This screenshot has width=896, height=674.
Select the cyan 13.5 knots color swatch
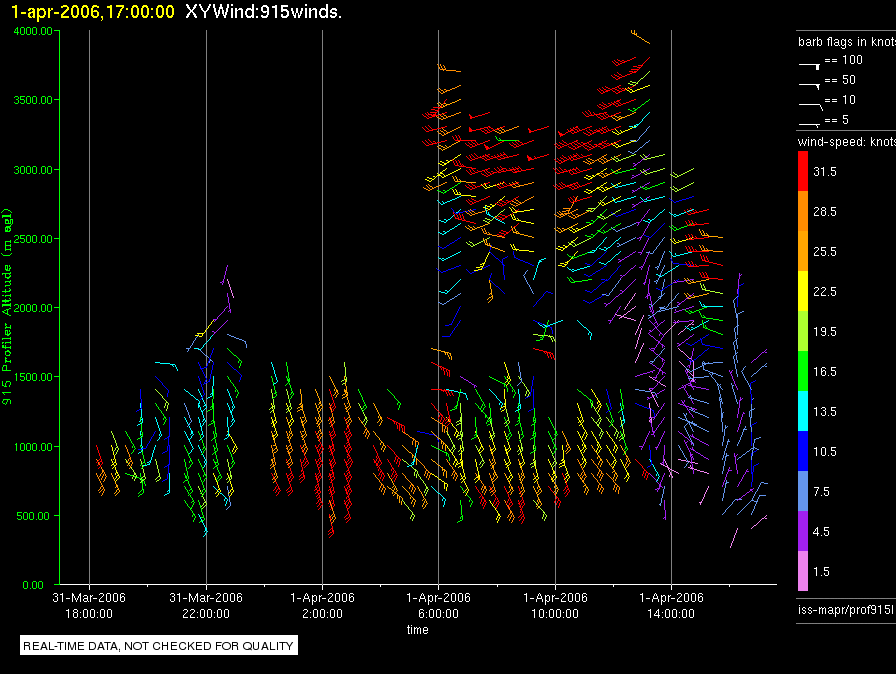803,411
